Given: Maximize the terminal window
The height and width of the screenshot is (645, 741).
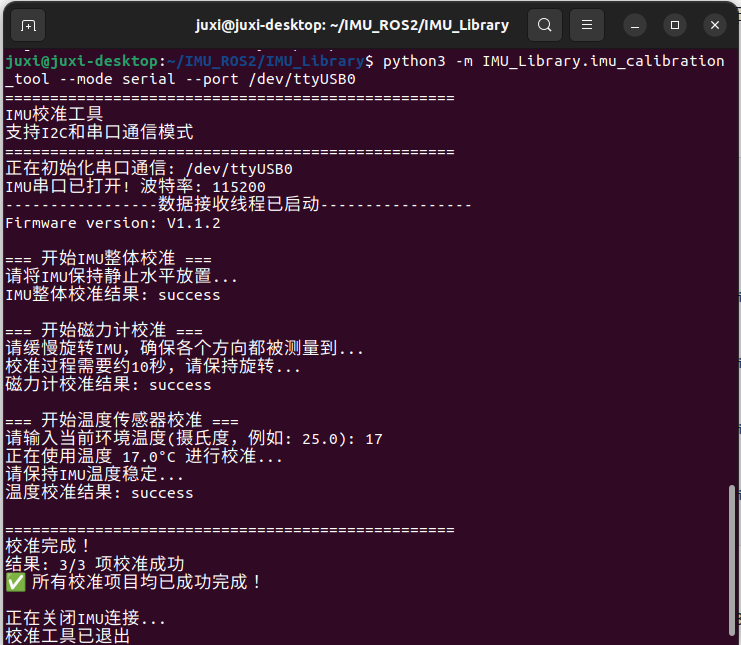Looking at the screenshot, I should [x=675, y=25].
